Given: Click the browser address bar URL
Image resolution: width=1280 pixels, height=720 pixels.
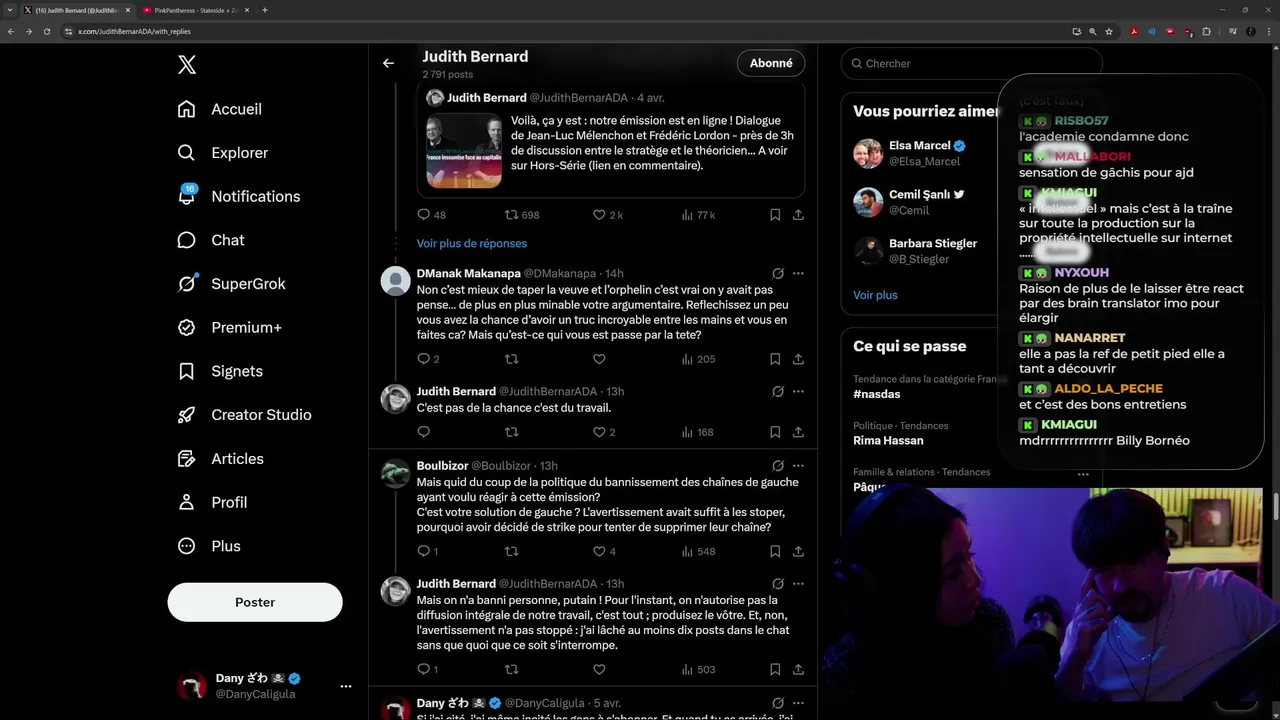Looking at the screenshot, I should pyautogui.click(x=134, y=31).
